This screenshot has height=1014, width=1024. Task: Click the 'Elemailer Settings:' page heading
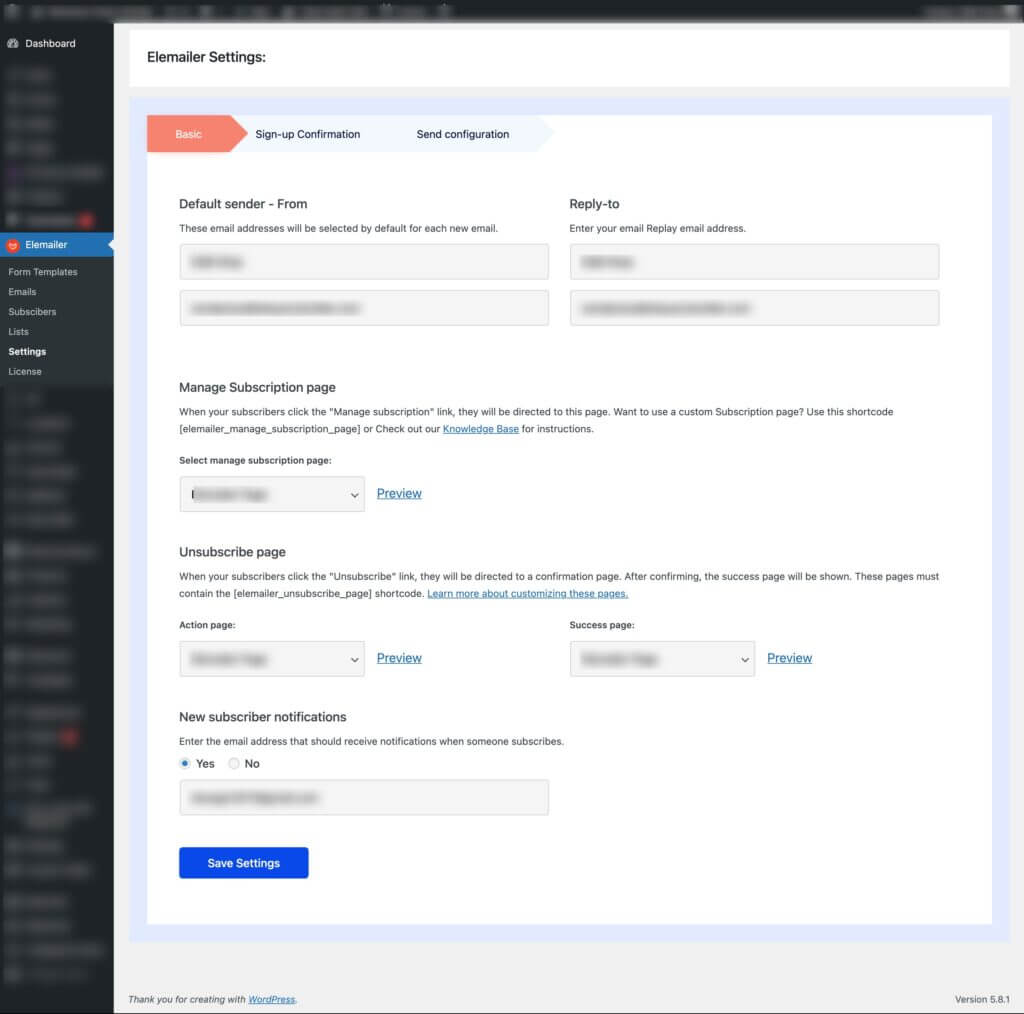pos(206,57)
